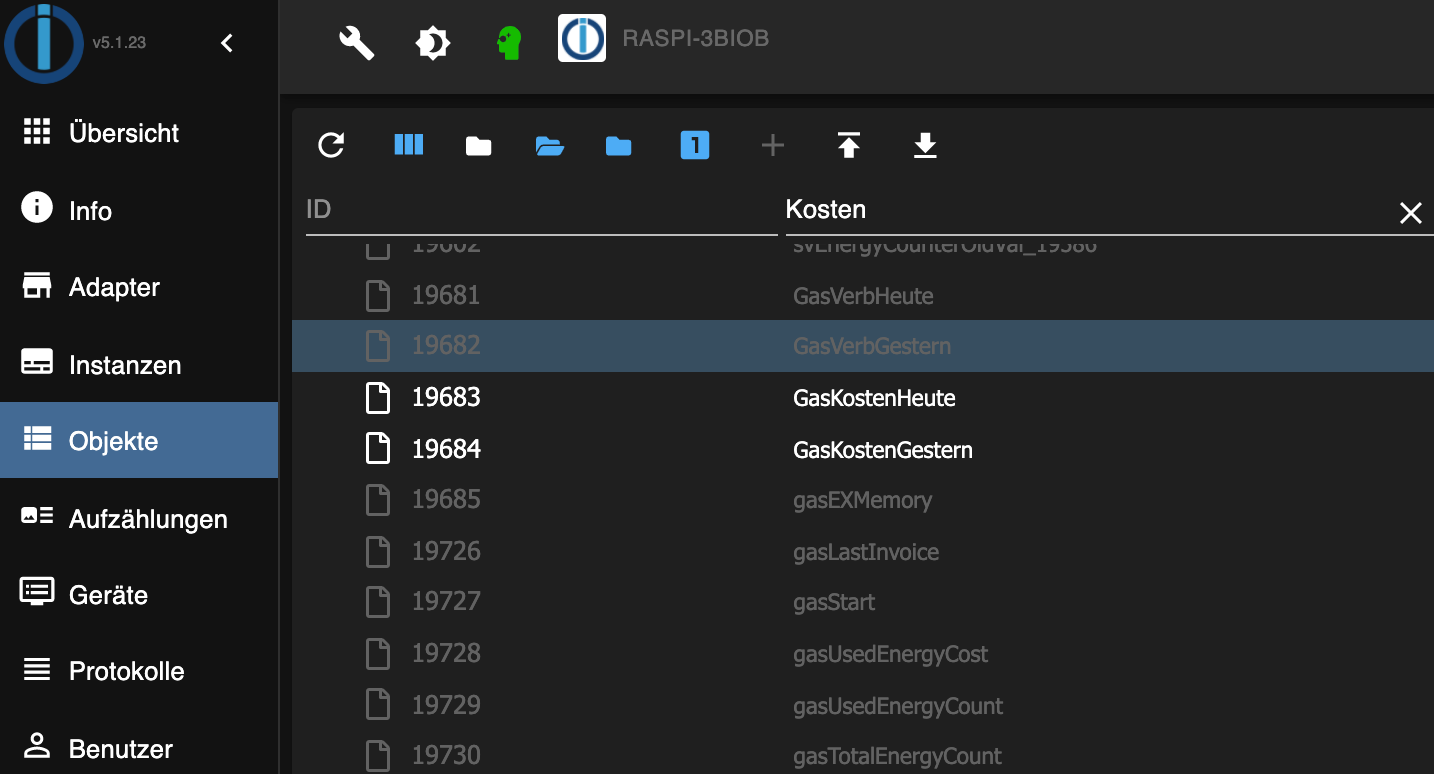Click the blue closed folder toolbar icon
1434x774 pixels.
point(619,146)
